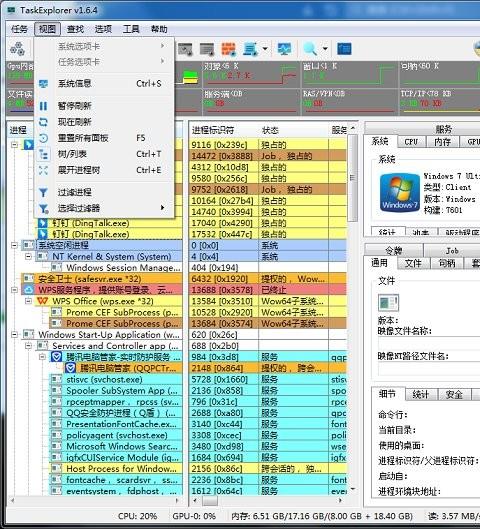The width and height of the screenshot is (480, 529).
Task: Toggle 树/列表 view mode menu entry
Action: 104,154
